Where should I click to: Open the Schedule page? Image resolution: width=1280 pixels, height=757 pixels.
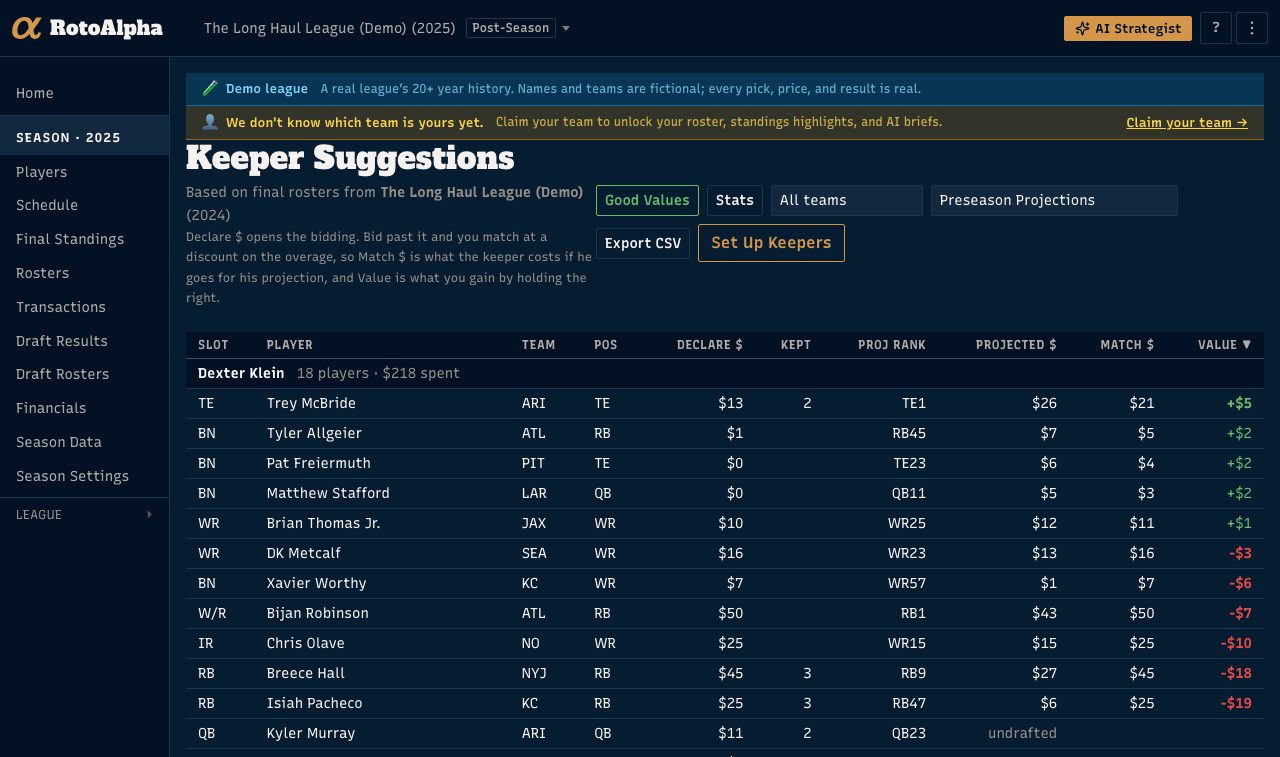47,205
